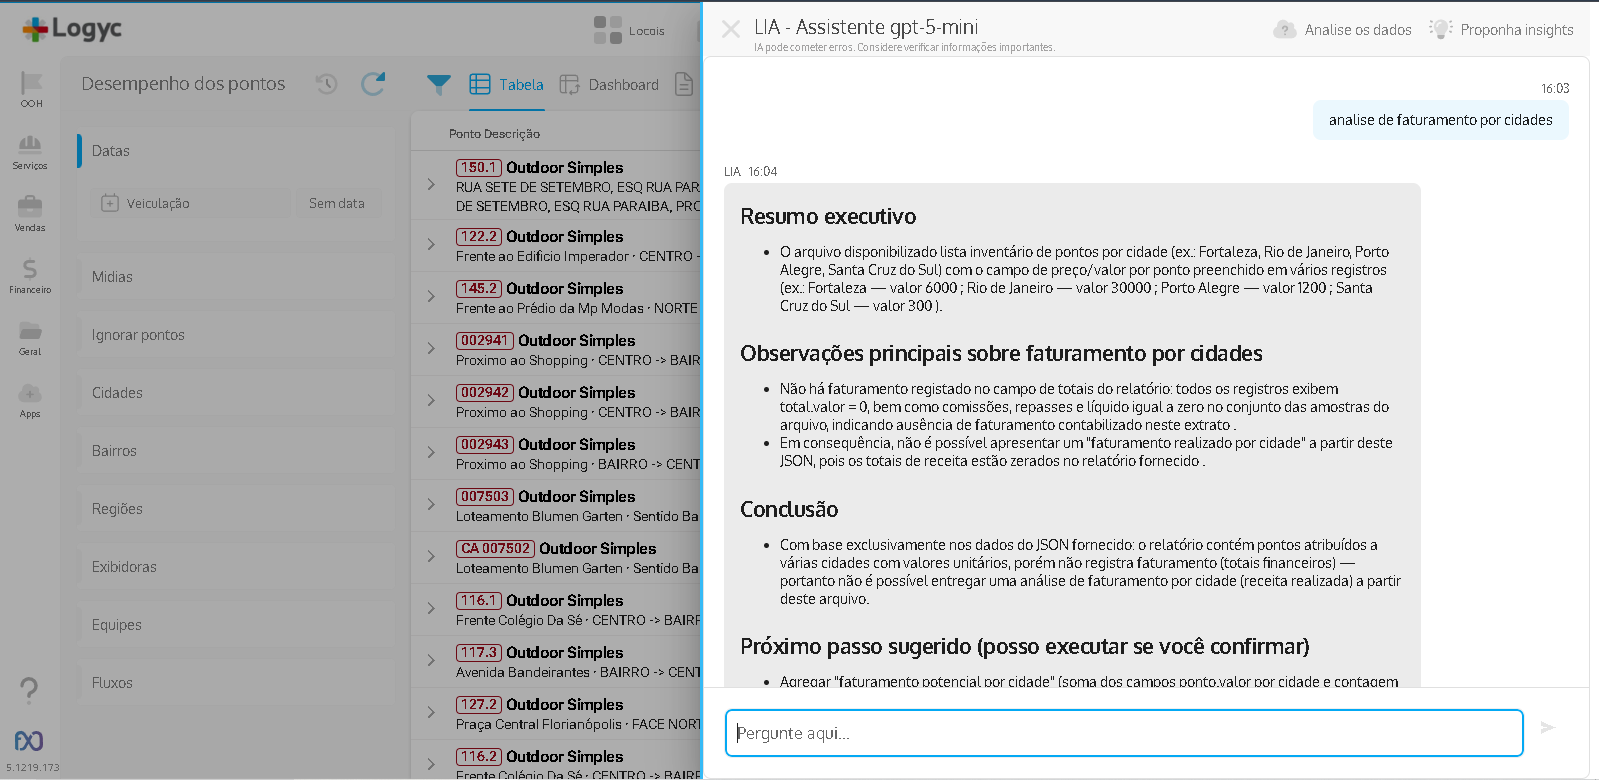
Task: Click the Pergunte aqui input field
Action: coord(1123,733)
